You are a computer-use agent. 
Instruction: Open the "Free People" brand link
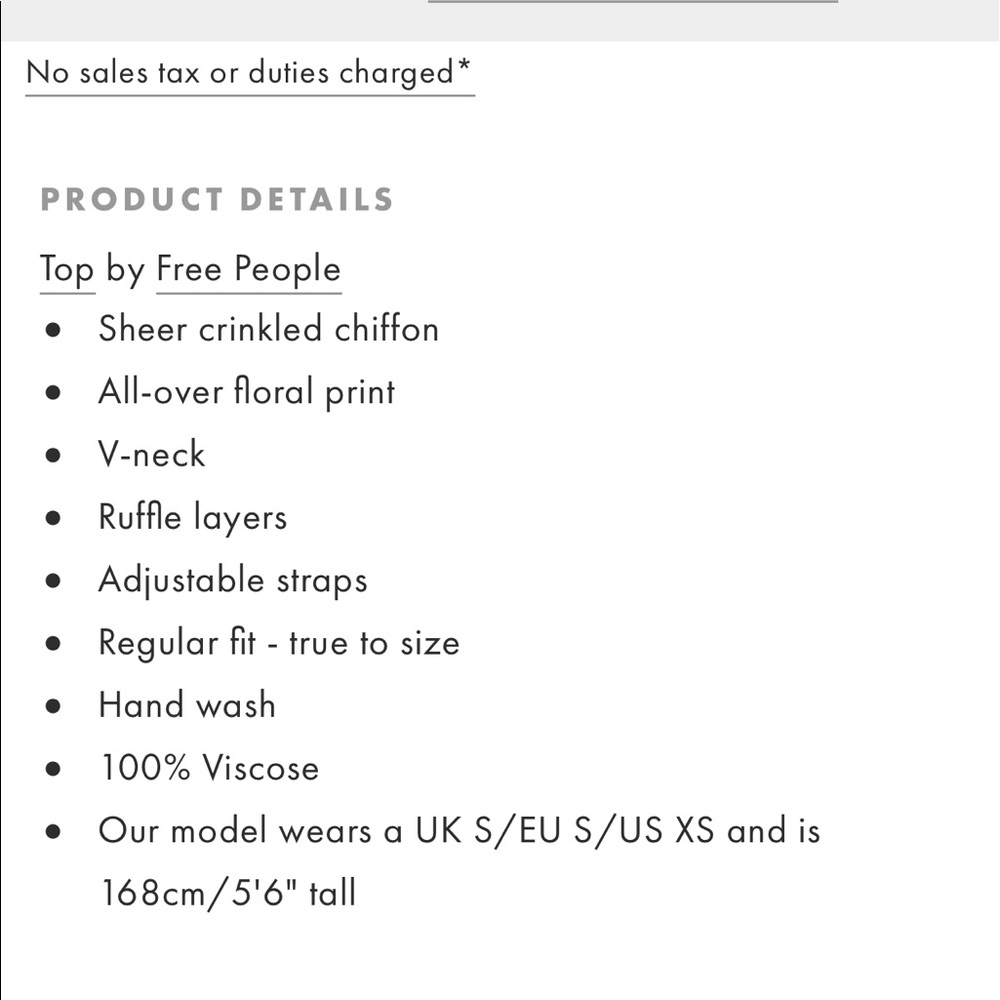coord(248,270)
